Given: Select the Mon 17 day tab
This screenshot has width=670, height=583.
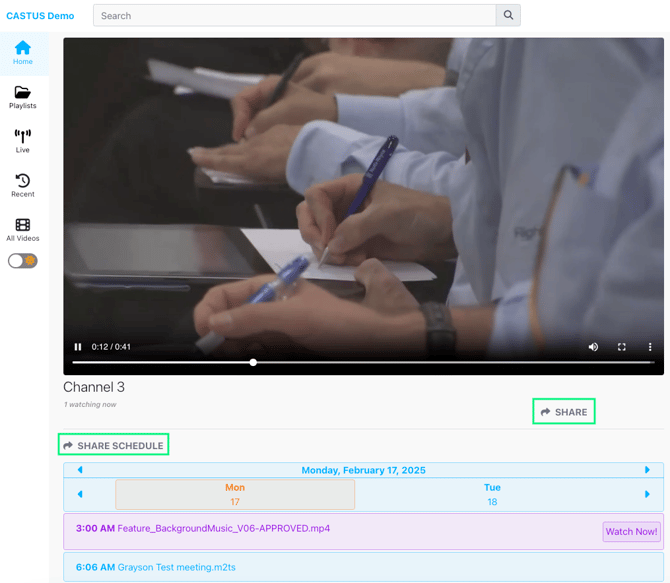Looking at the screenshot, I should (235, 494).
